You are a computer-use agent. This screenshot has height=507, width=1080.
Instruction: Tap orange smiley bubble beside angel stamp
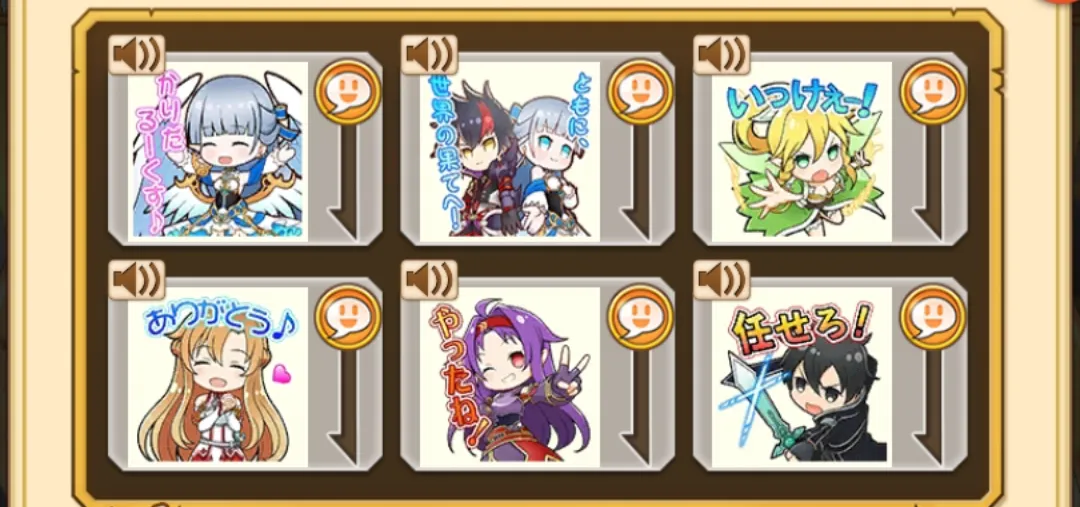[x=349, y=92]
